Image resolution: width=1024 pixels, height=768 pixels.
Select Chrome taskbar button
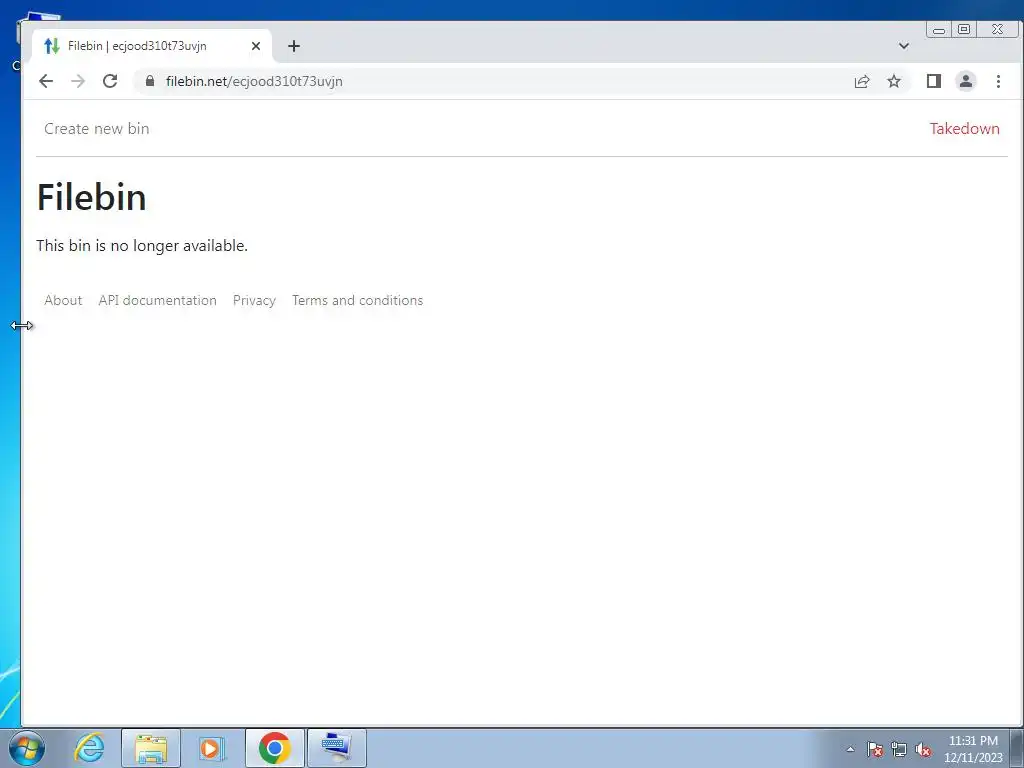pos(274,748)
